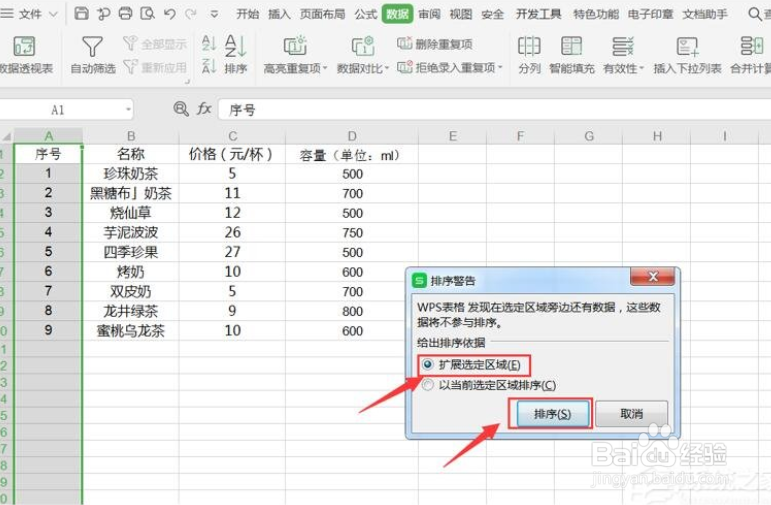Screen dimensions: 771x505
Task: Switch to the 开发工具 ribbon tab
Action: click(x=538, y=14)
